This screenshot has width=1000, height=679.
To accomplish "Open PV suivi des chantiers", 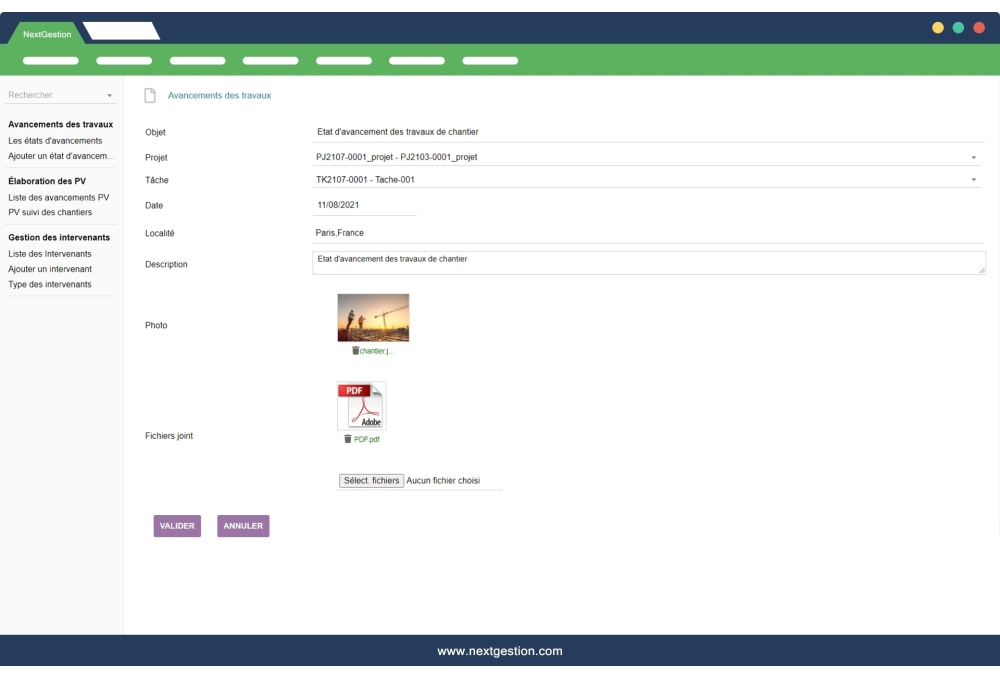I will pyautogui.click(x=50, y=212).
